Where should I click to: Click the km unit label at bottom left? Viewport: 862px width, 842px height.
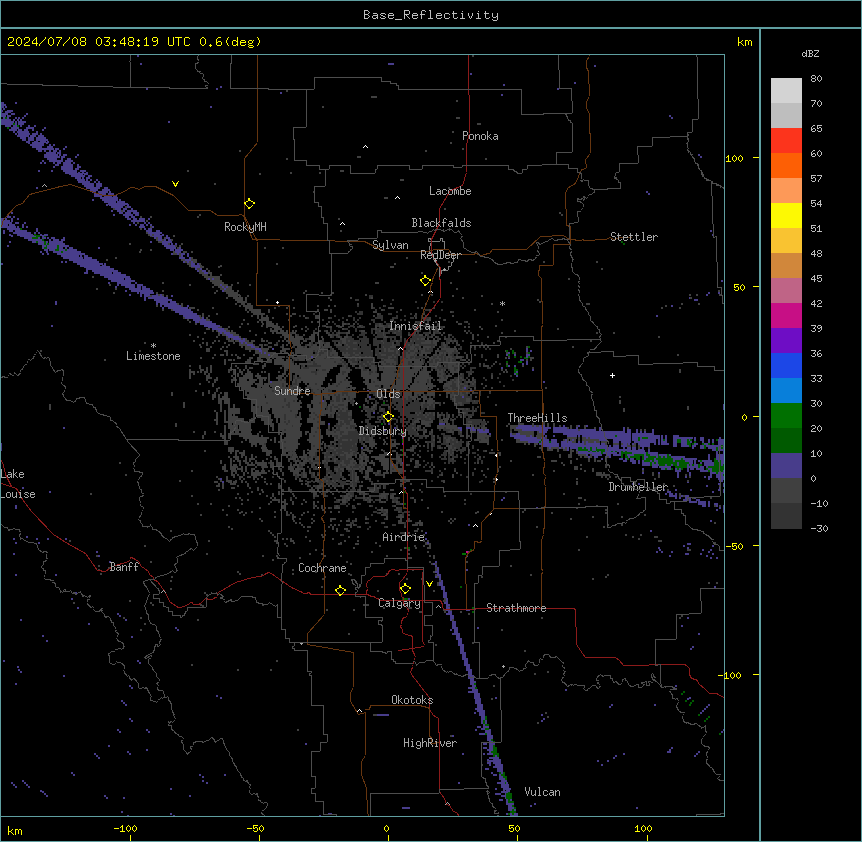[x=15, y=831]
